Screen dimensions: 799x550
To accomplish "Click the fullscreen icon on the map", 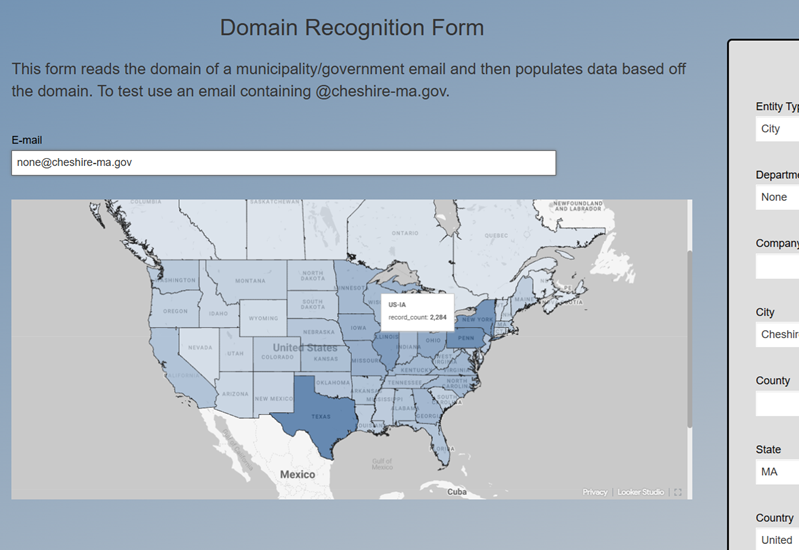I will [678, 492].
